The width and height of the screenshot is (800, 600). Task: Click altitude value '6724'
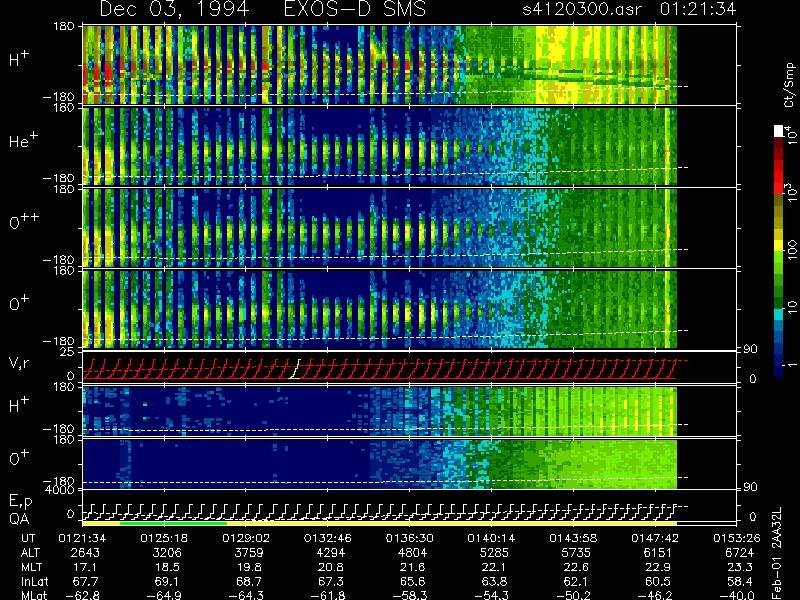[740, 553]
